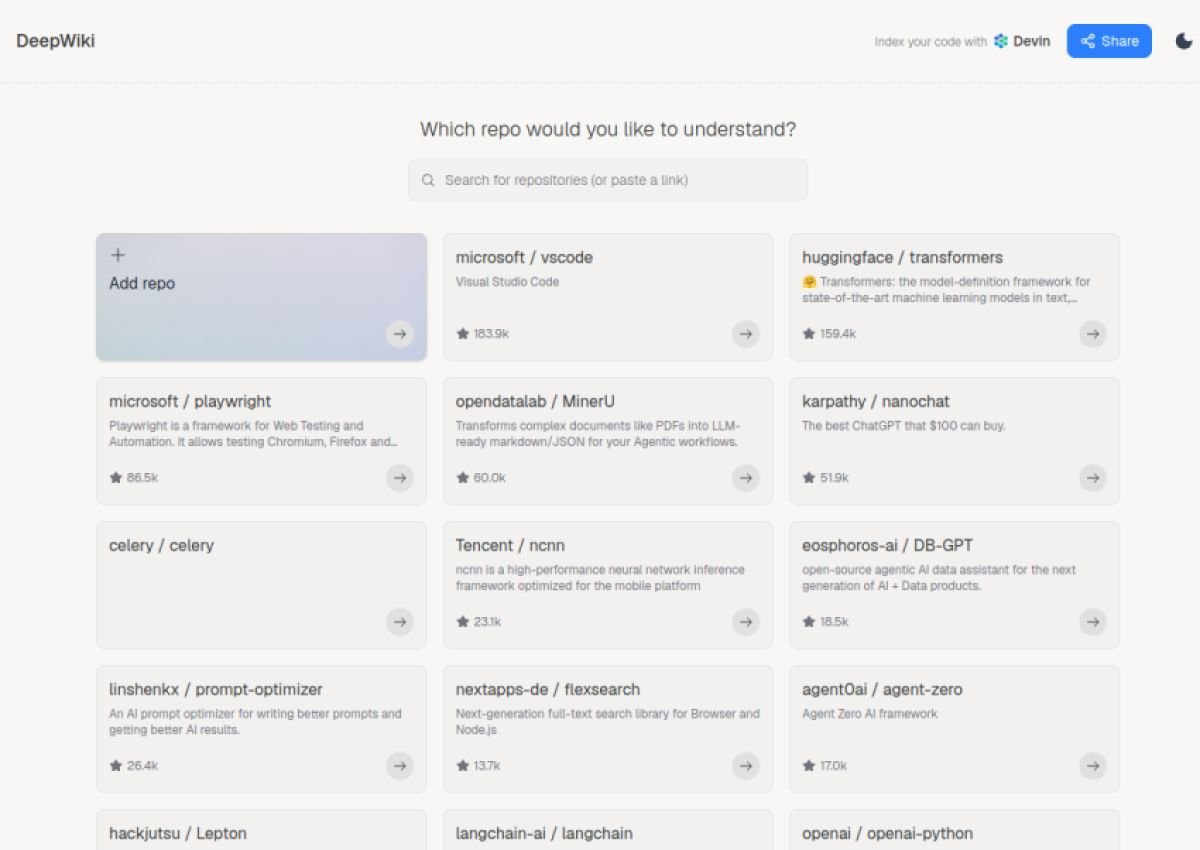The height and width of the screenshot is (850, 1200).
Task: Click arrow on microsoft / vscode card
Action: (746, 334)
